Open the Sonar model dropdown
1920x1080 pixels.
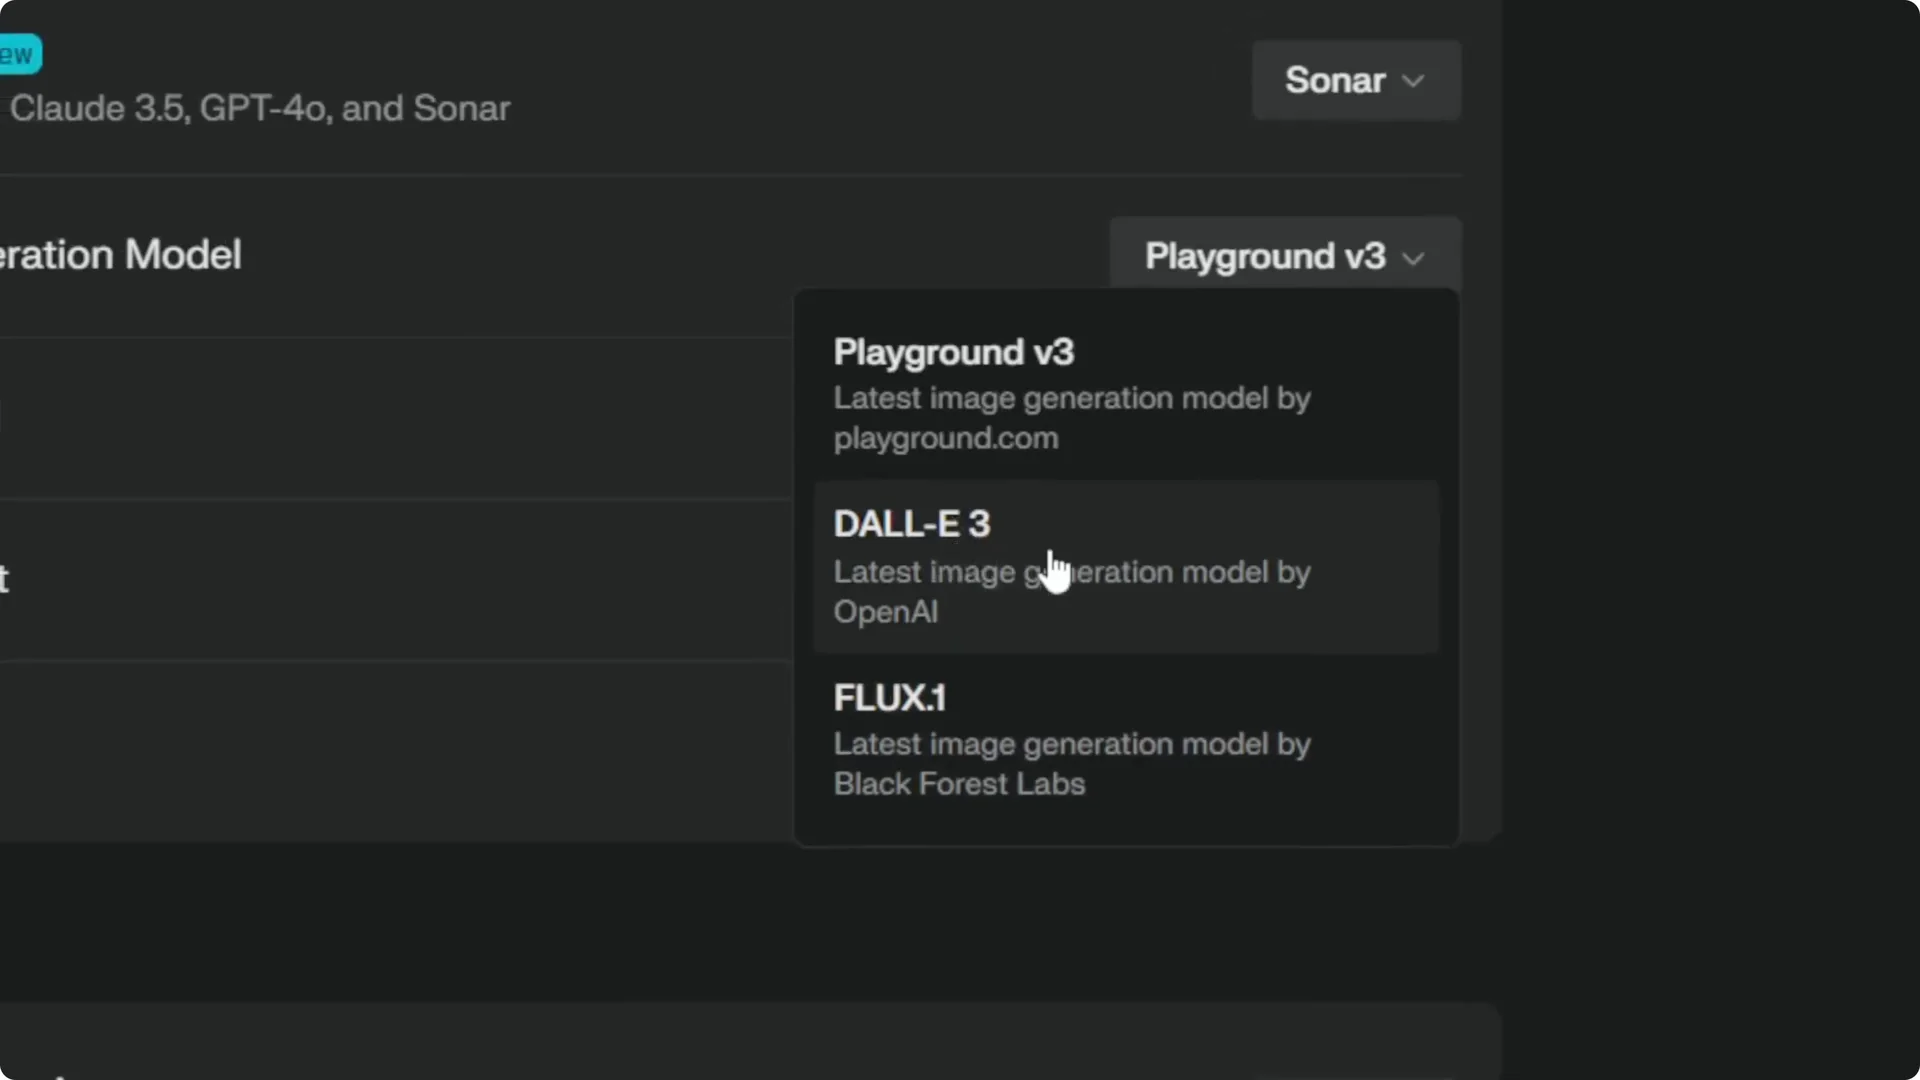(1355, 80)
